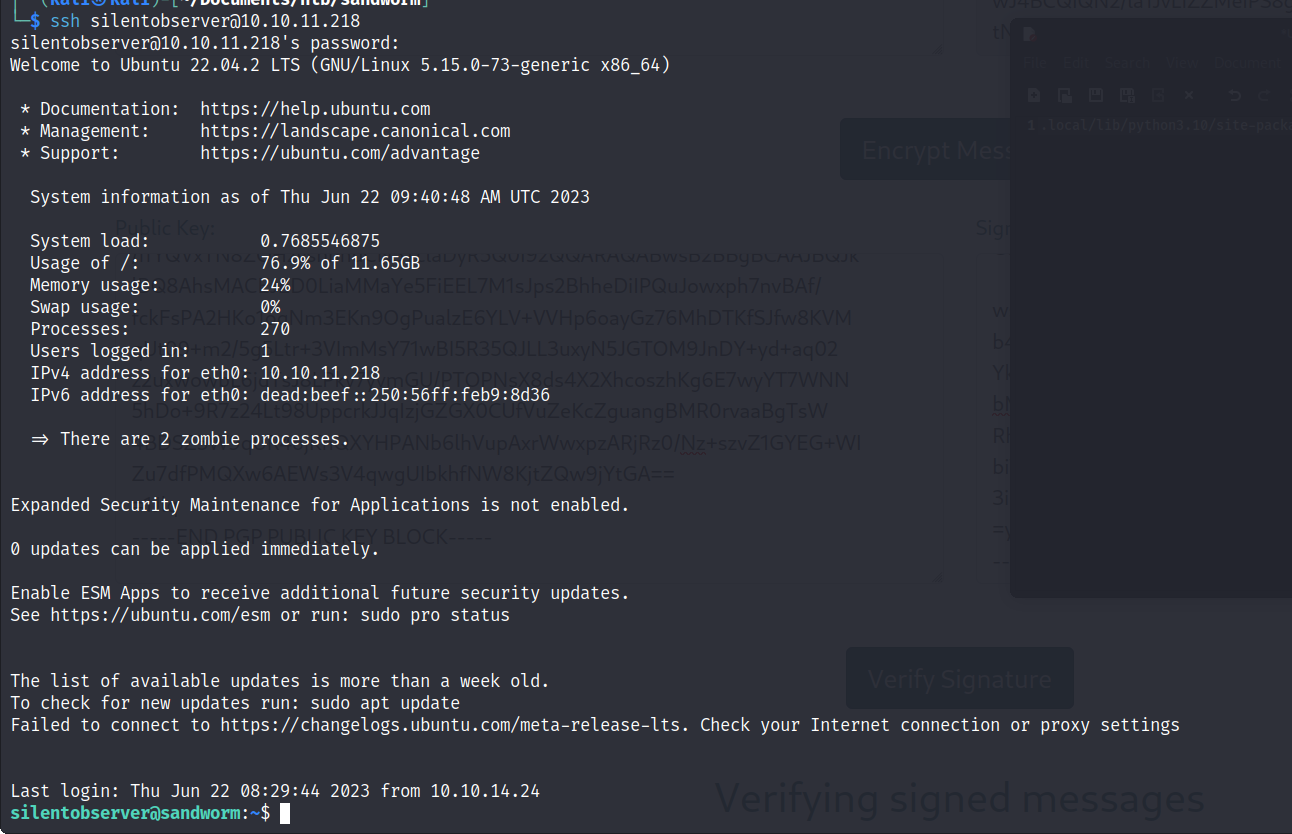This screenshot has width=1292, height=834.
Task: Open Edit menu in Mousepad editor
Action: [x=1076, y=62]
